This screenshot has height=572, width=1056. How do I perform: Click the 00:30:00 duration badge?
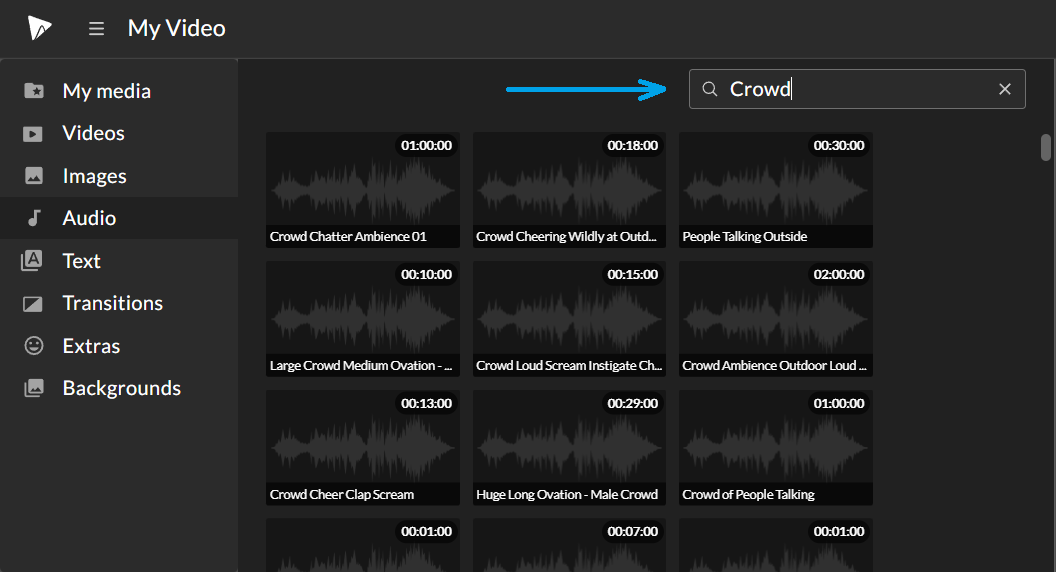click(x=839, y=146)
